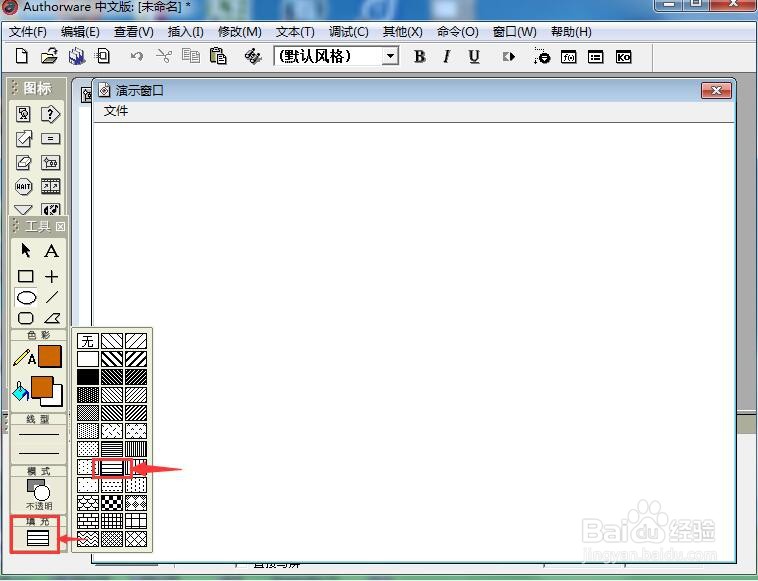Select the Map icon in icon palette

[50, 162]
